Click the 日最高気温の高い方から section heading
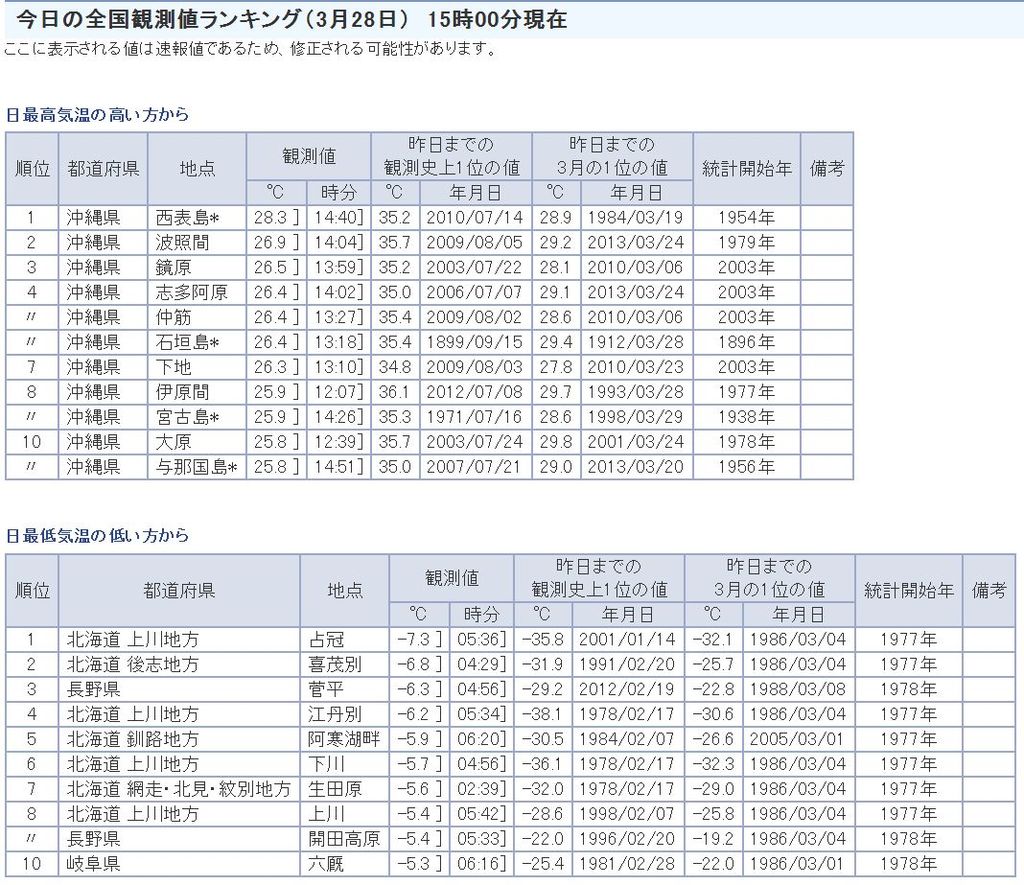Viewport: 1024px width, 885px height. pyautogui.click(x=97, y=114)
